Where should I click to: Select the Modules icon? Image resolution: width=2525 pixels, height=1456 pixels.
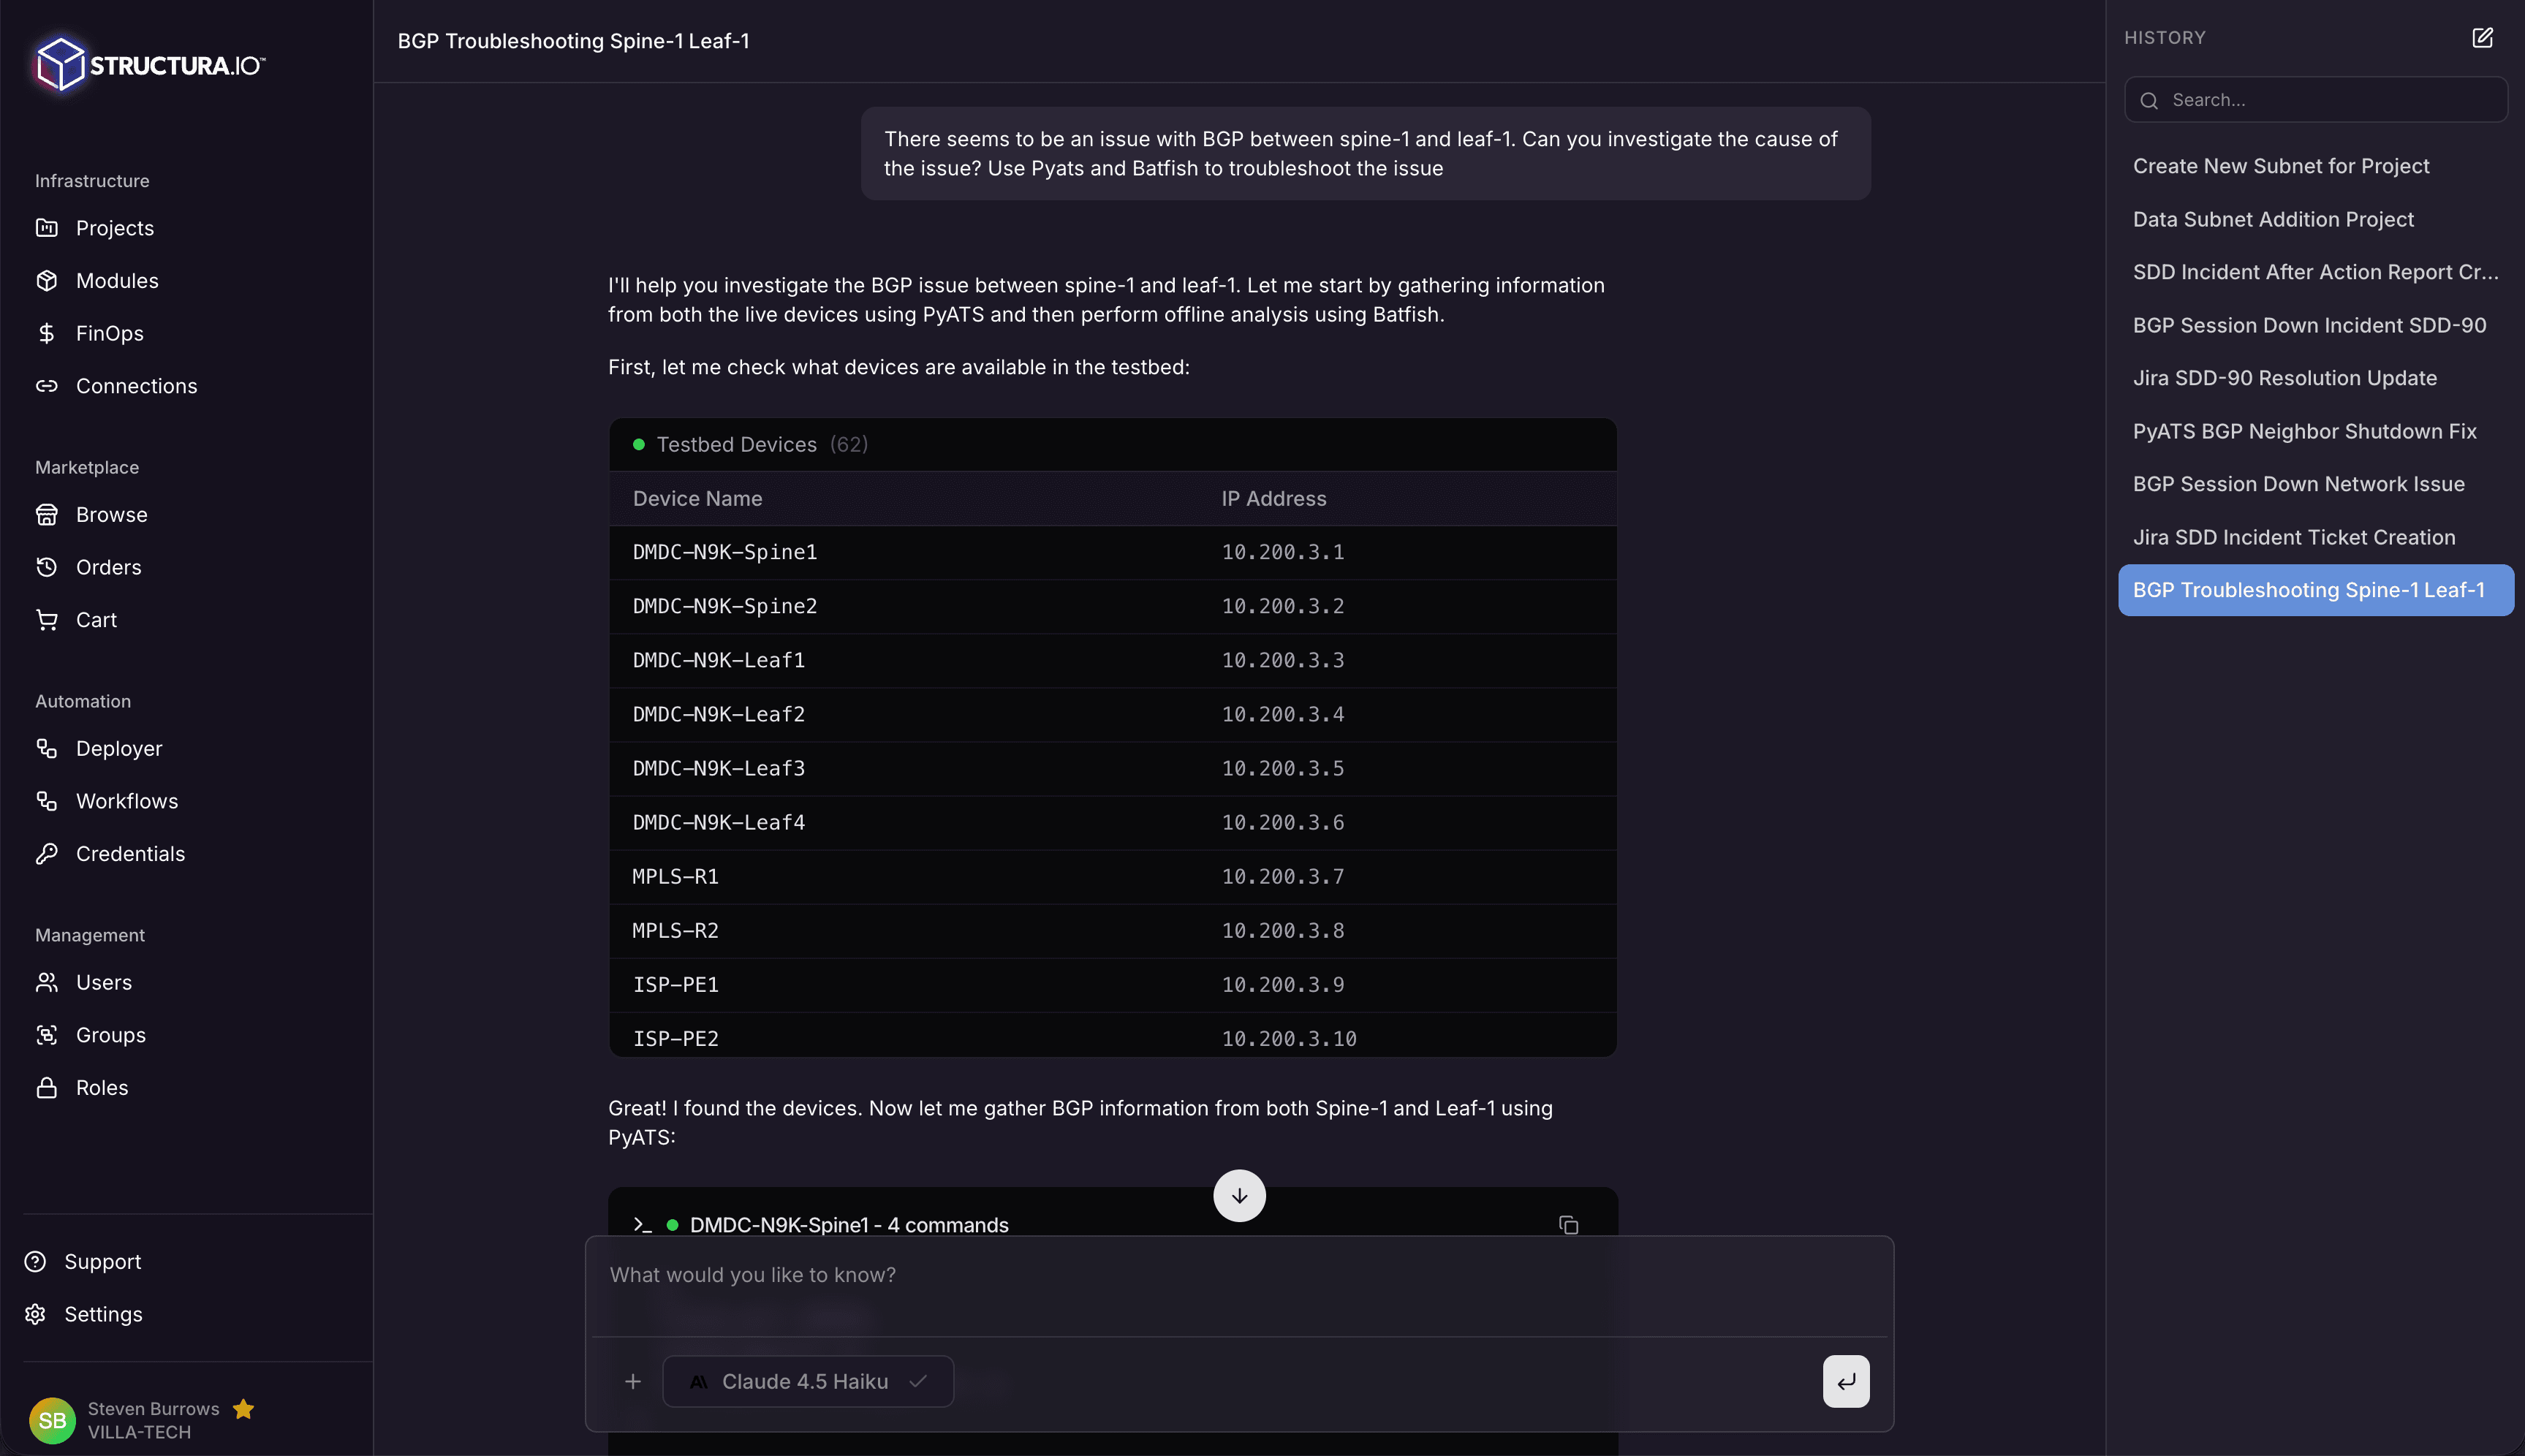[47, 280]
